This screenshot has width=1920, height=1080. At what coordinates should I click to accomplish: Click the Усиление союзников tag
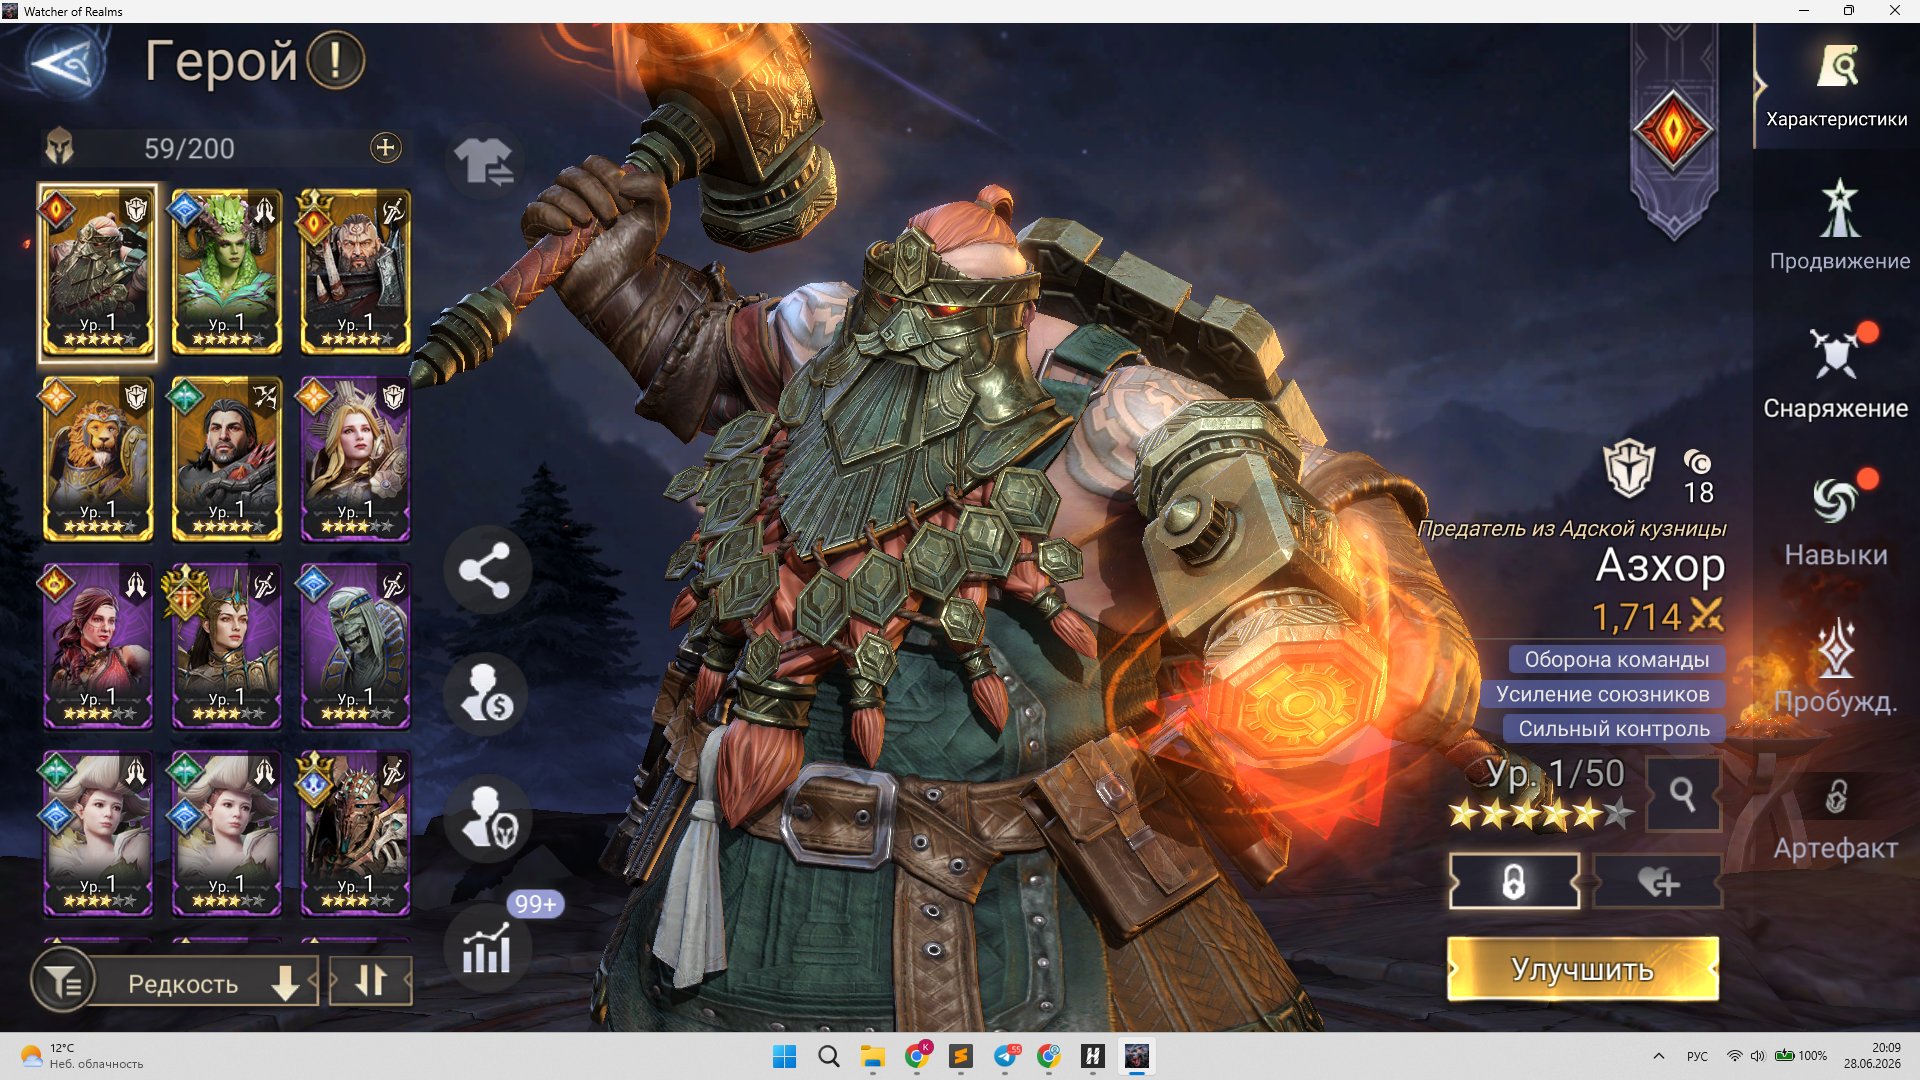(x=1602, y=694)
